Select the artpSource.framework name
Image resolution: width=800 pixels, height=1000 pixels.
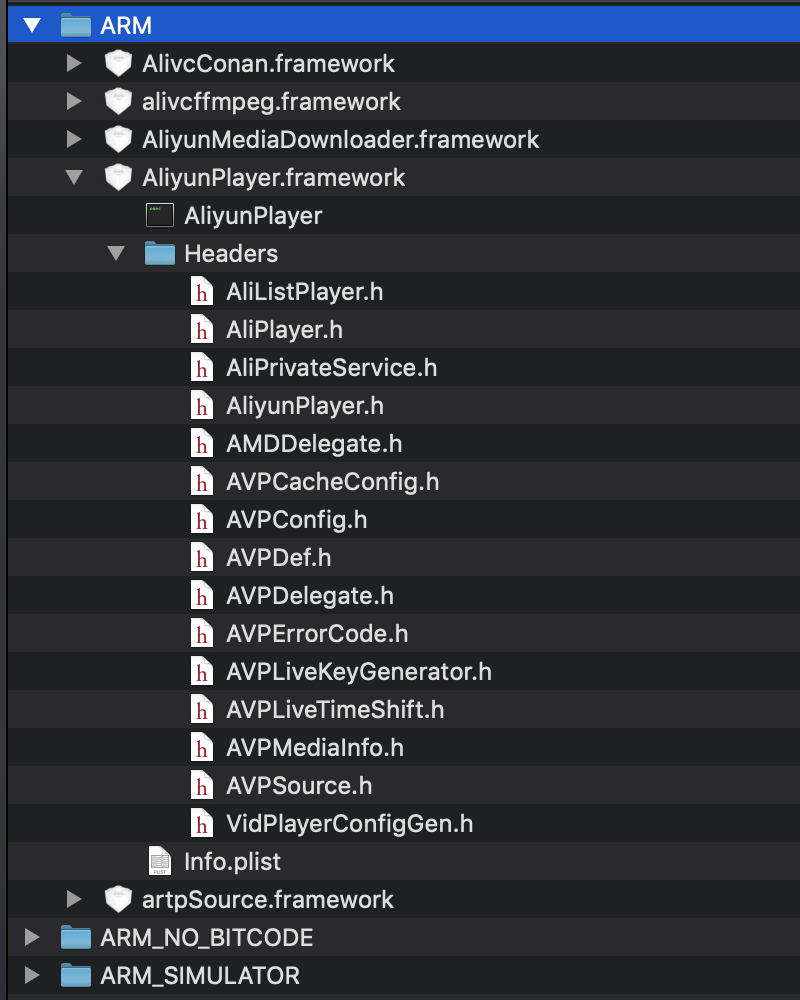(x=268, y=899)
